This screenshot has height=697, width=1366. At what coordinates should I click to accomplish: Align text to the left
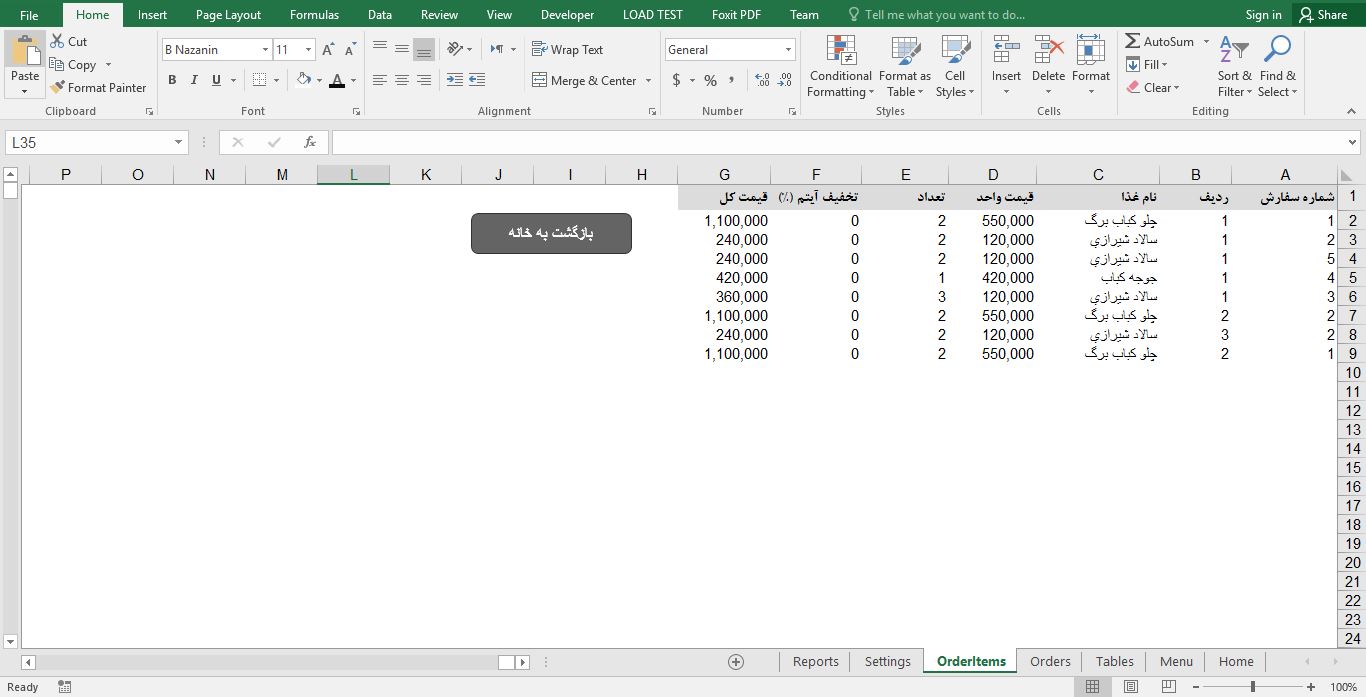point(380,80)
